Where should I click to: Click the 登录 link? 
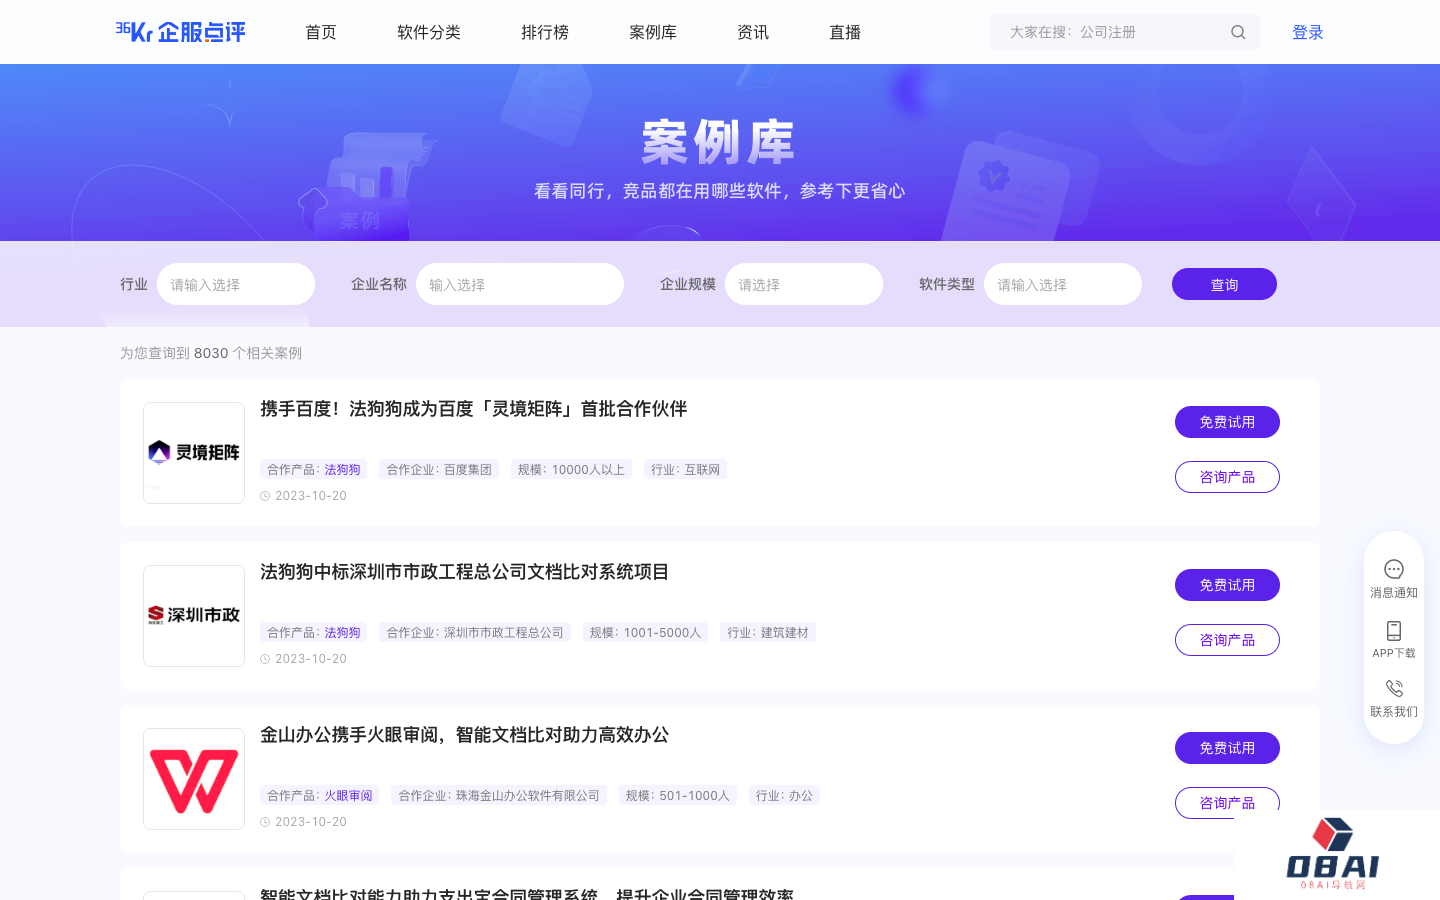(x=1308, y=32)
